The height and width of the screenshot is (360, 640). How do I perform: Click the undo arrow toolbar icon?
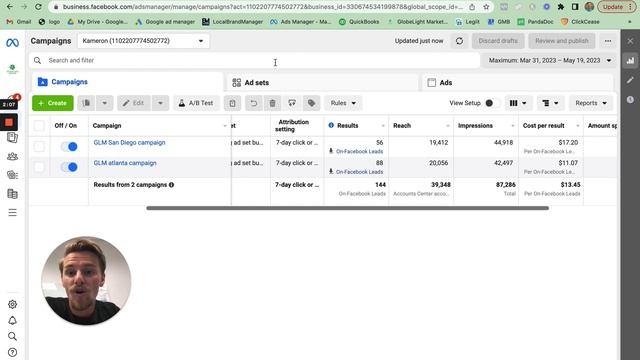pyautogui.click(x=253, y=103)
